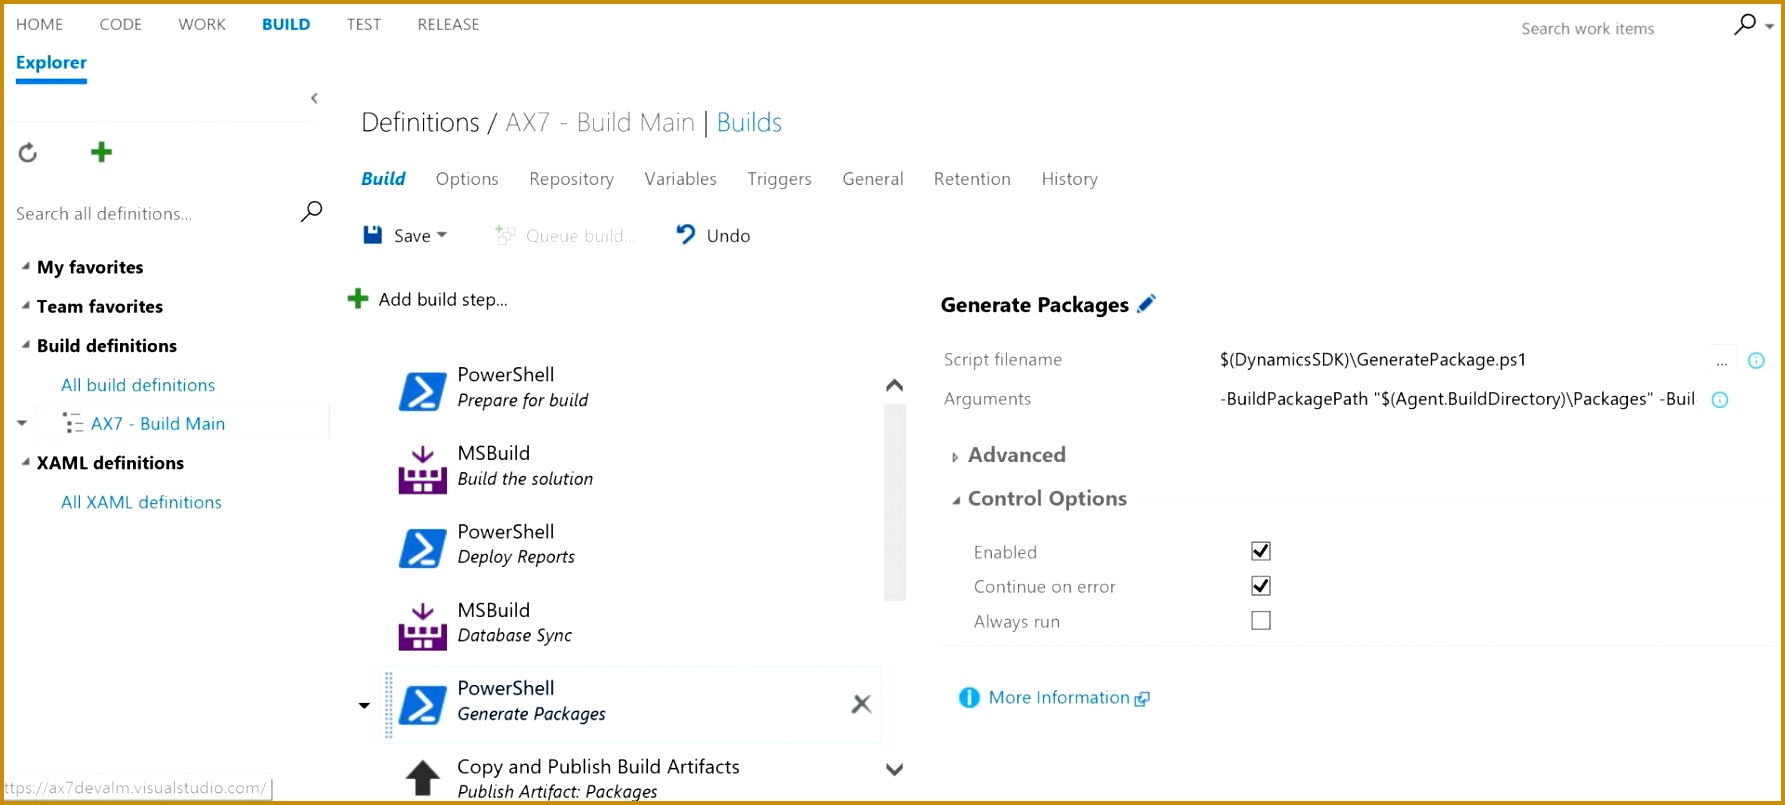Viewport: 1785px width, 805px height.
Task: Toggle the Enabled checkbox
Action: coord(1261,551)
